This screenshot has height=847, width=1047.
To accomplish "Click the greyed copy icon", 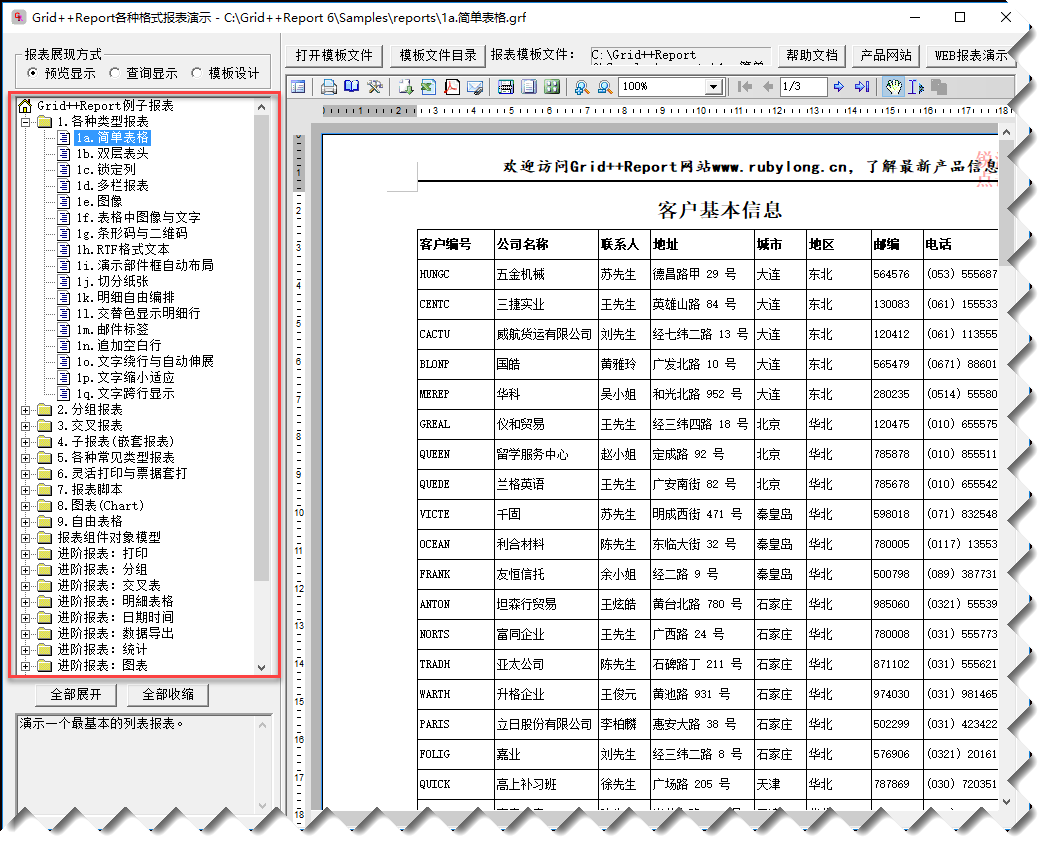I will (939, 87).
